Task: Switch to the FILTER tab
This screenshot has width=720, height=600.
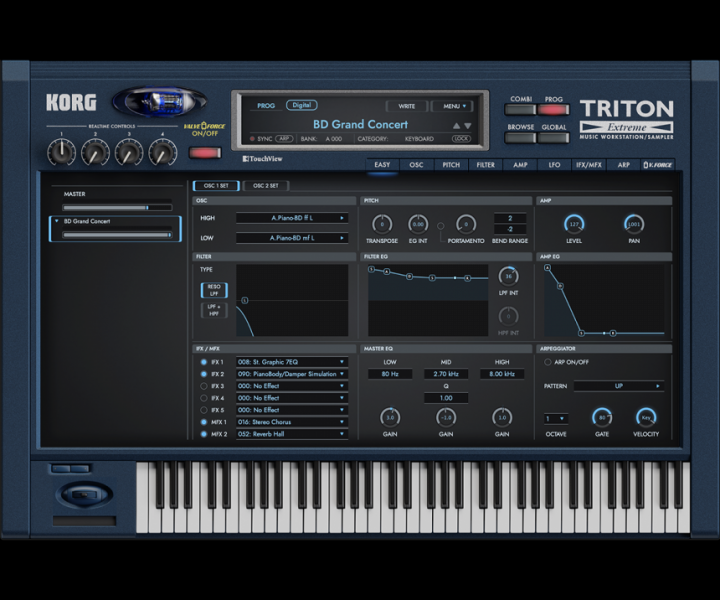Action: click(x=485, y=164)
